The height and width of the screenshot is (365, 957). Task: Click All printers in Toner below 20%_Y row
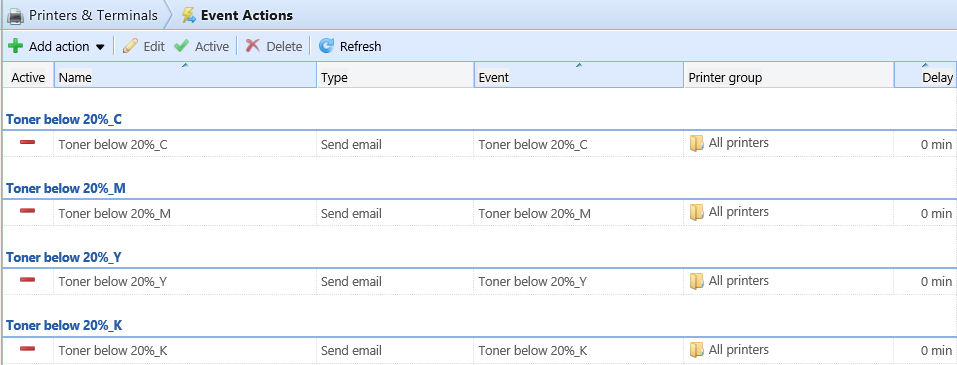pos(739,280)
